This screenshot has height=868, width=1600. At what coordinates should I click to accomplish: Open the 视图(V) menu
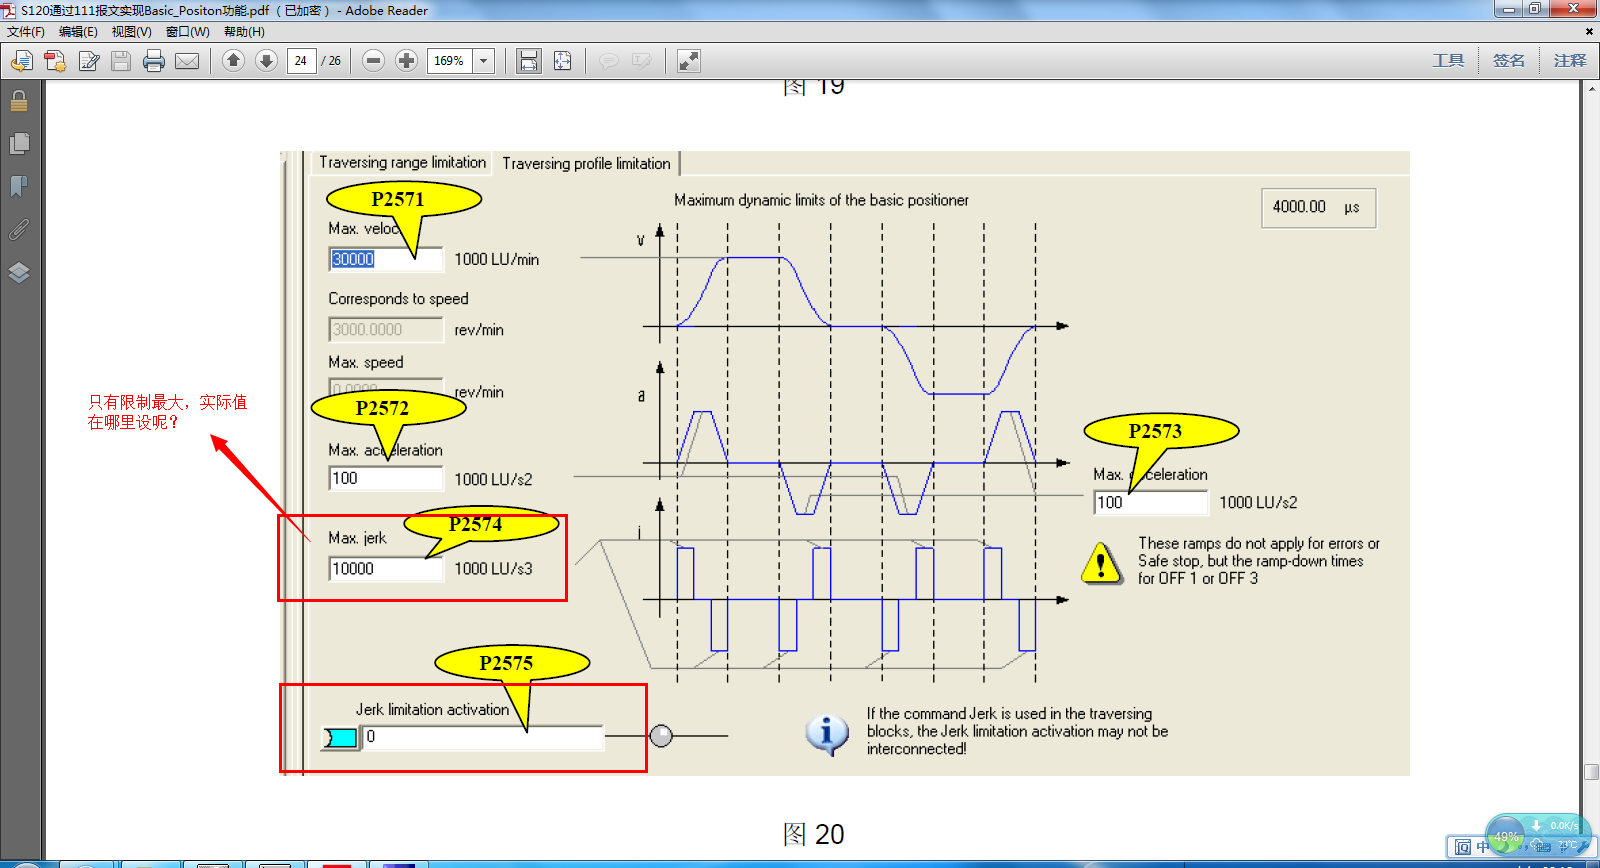[x=131, y=32]
